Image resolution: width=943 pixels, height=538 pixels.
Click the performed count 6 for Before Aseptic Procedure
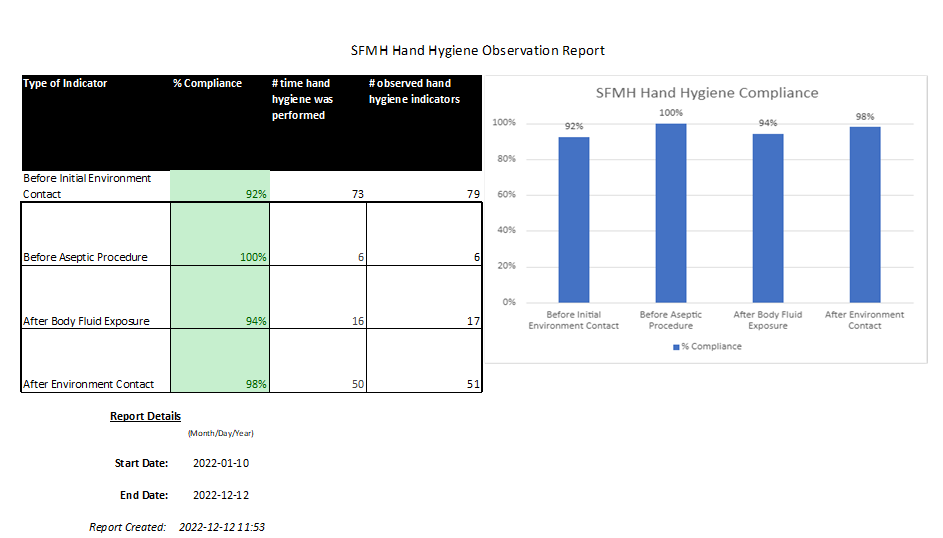(318, 234)
